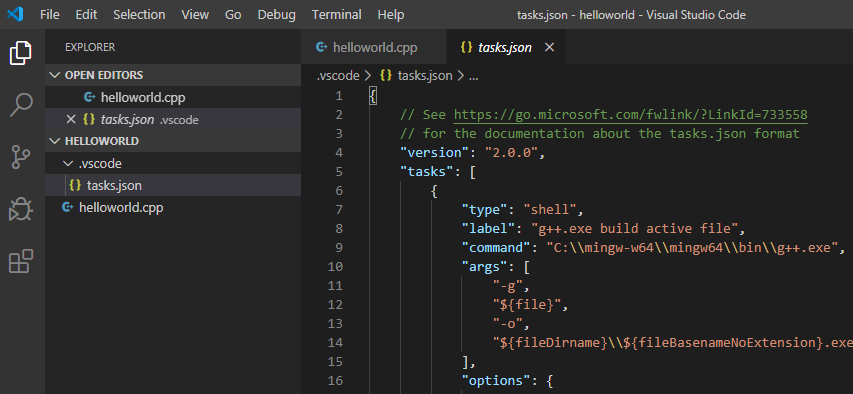Click the .vscode breadcrumb segment
The width and height of the screenshot is (853, 394).
pyautogui.click(x=337, y=76)
